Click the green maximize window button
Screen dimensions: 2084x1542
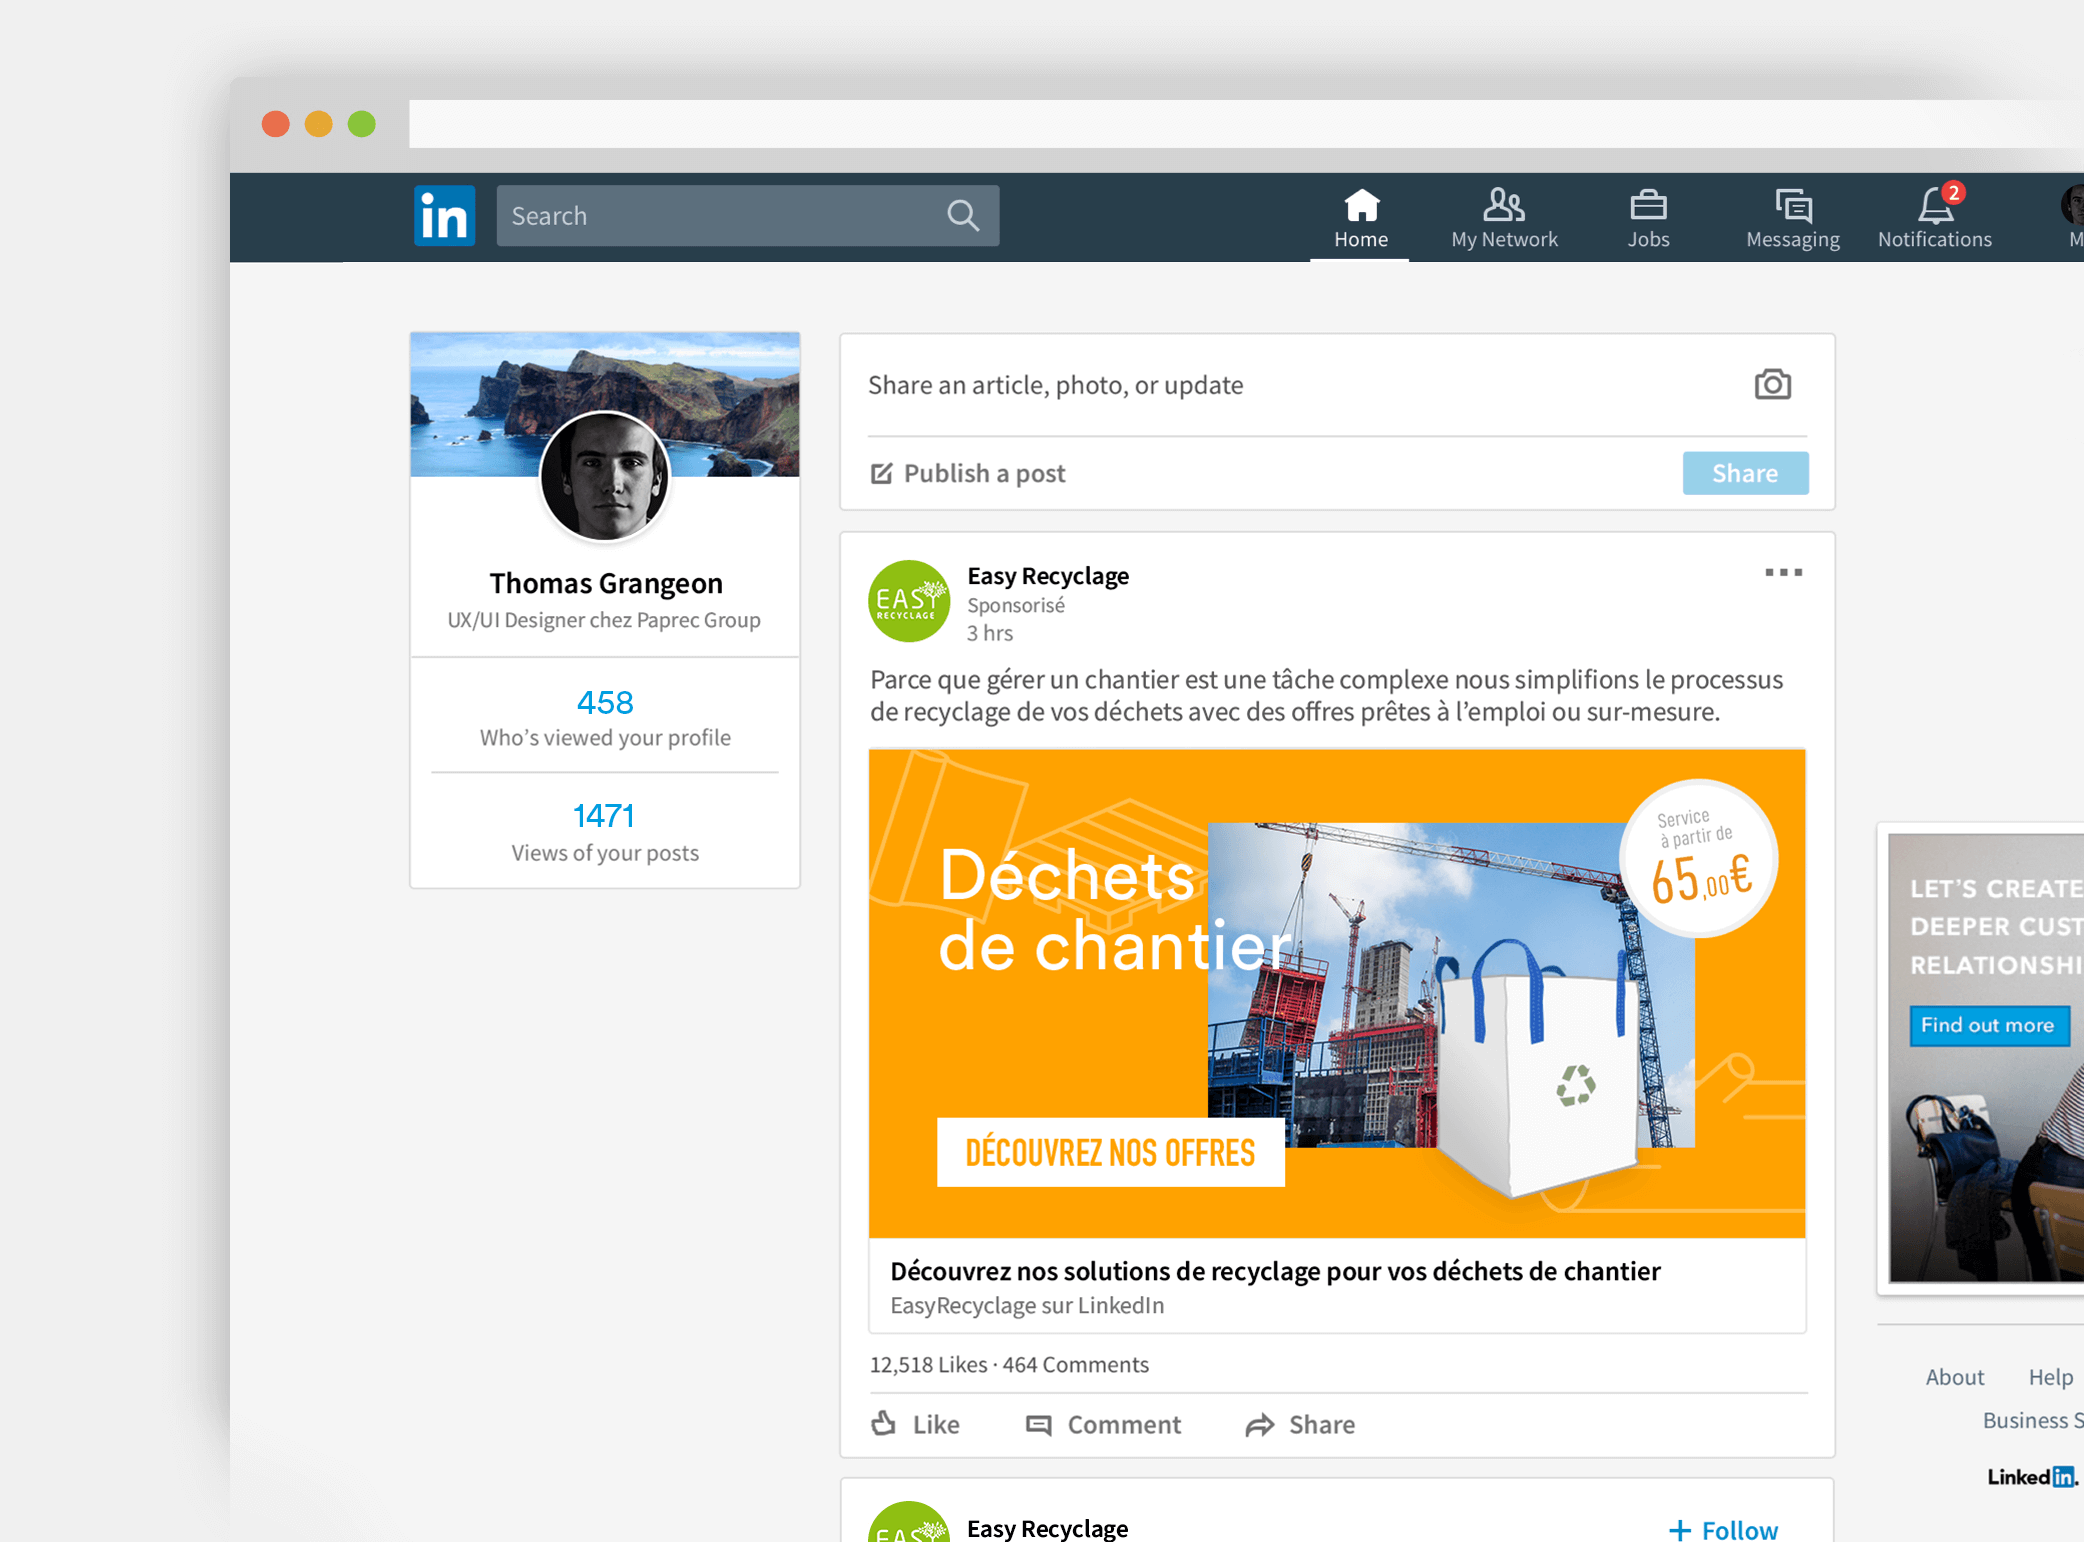point(361,124)
